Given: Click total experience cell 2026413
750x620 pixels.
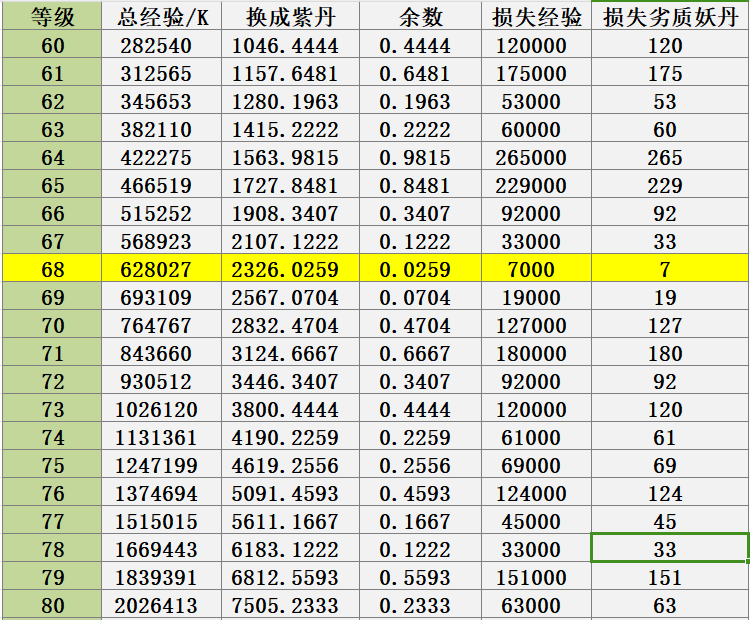Looking at the screenshot, I should (x=162, y=604).
